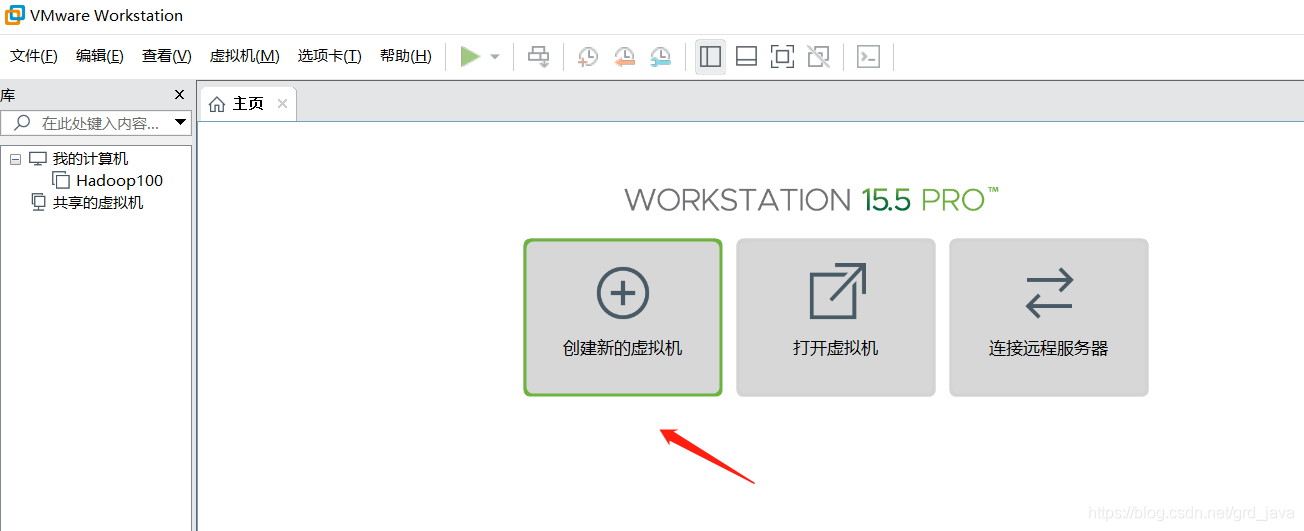Open the 帮助(H) menu
This screenshot has width=1304, height=531.
406,56
